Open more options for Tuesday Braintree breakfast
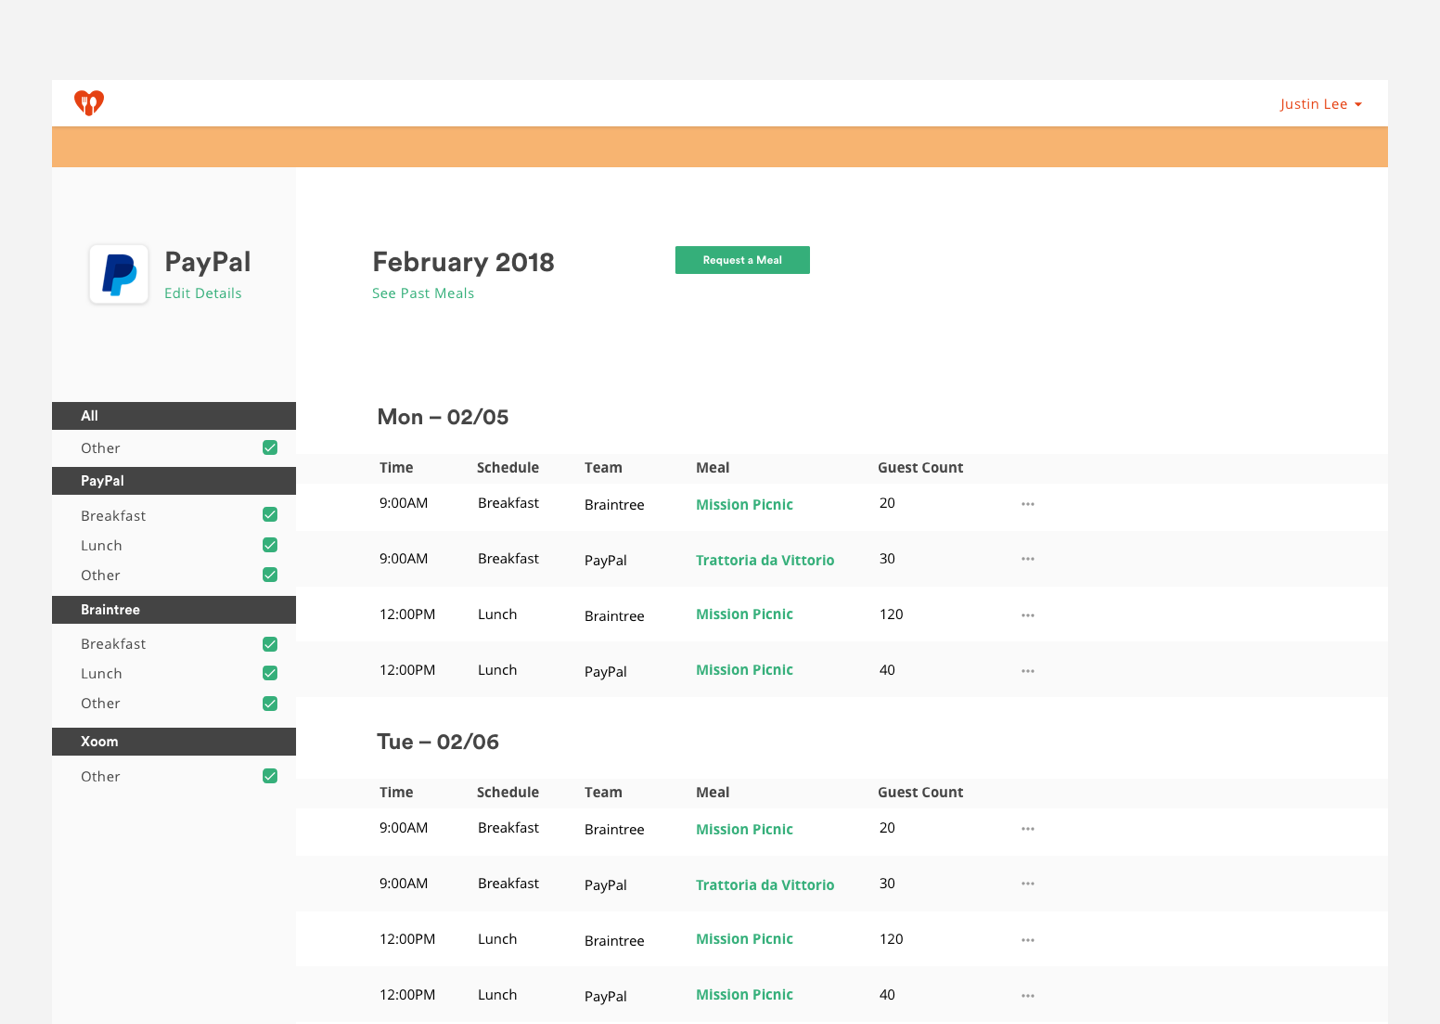The image size is (1440, 1024). coord(1028,829)
